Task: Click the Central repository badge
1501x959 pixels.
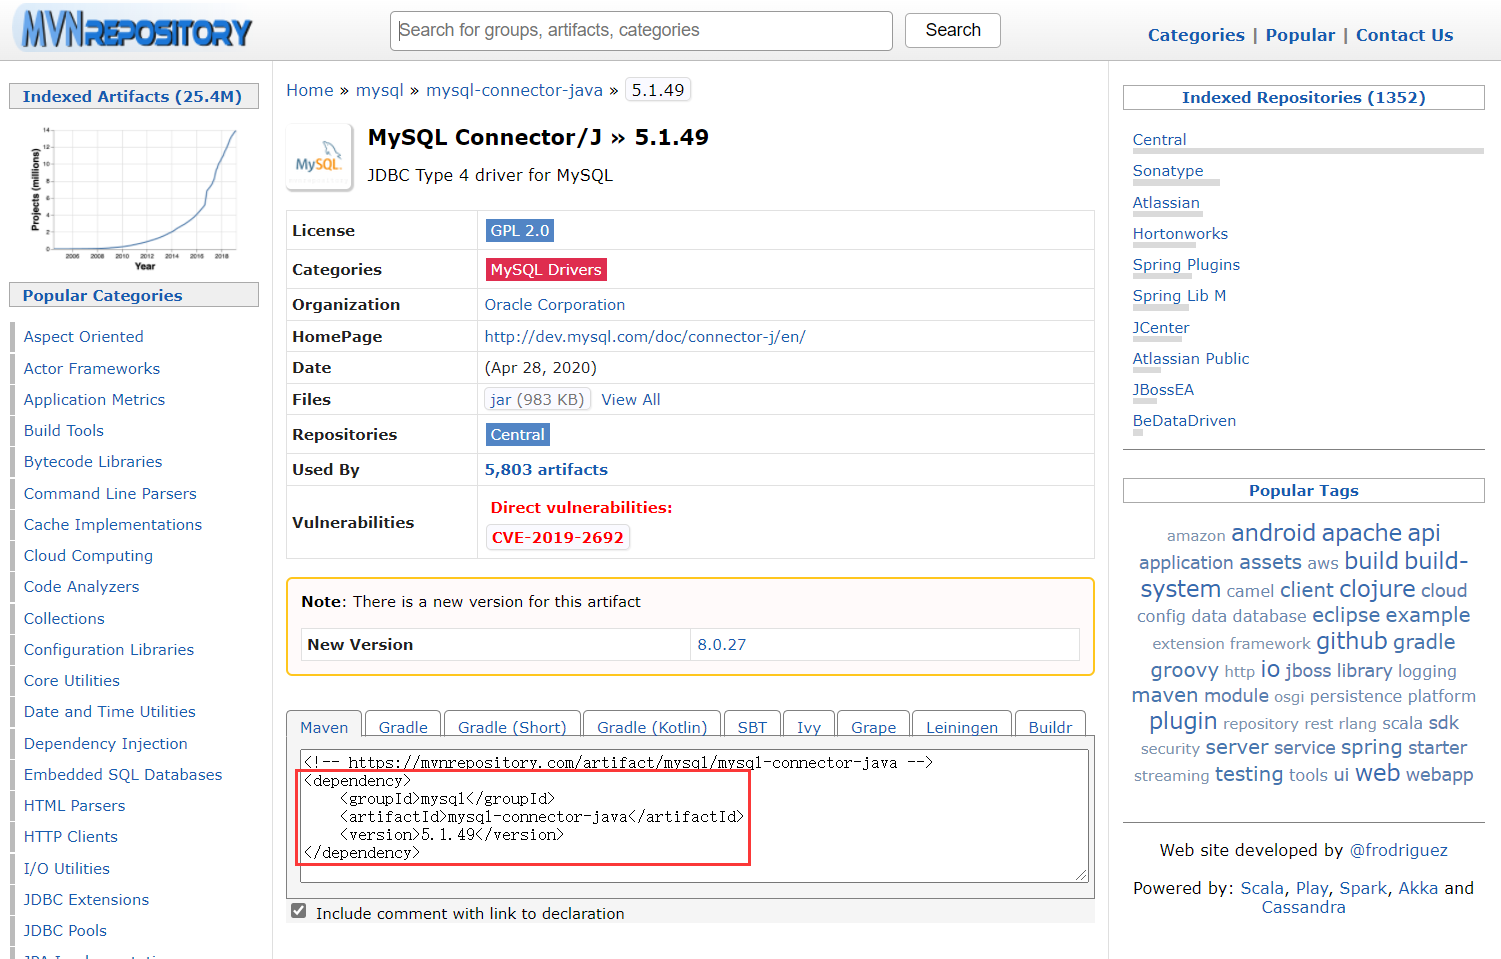Action: click(517, 434)
